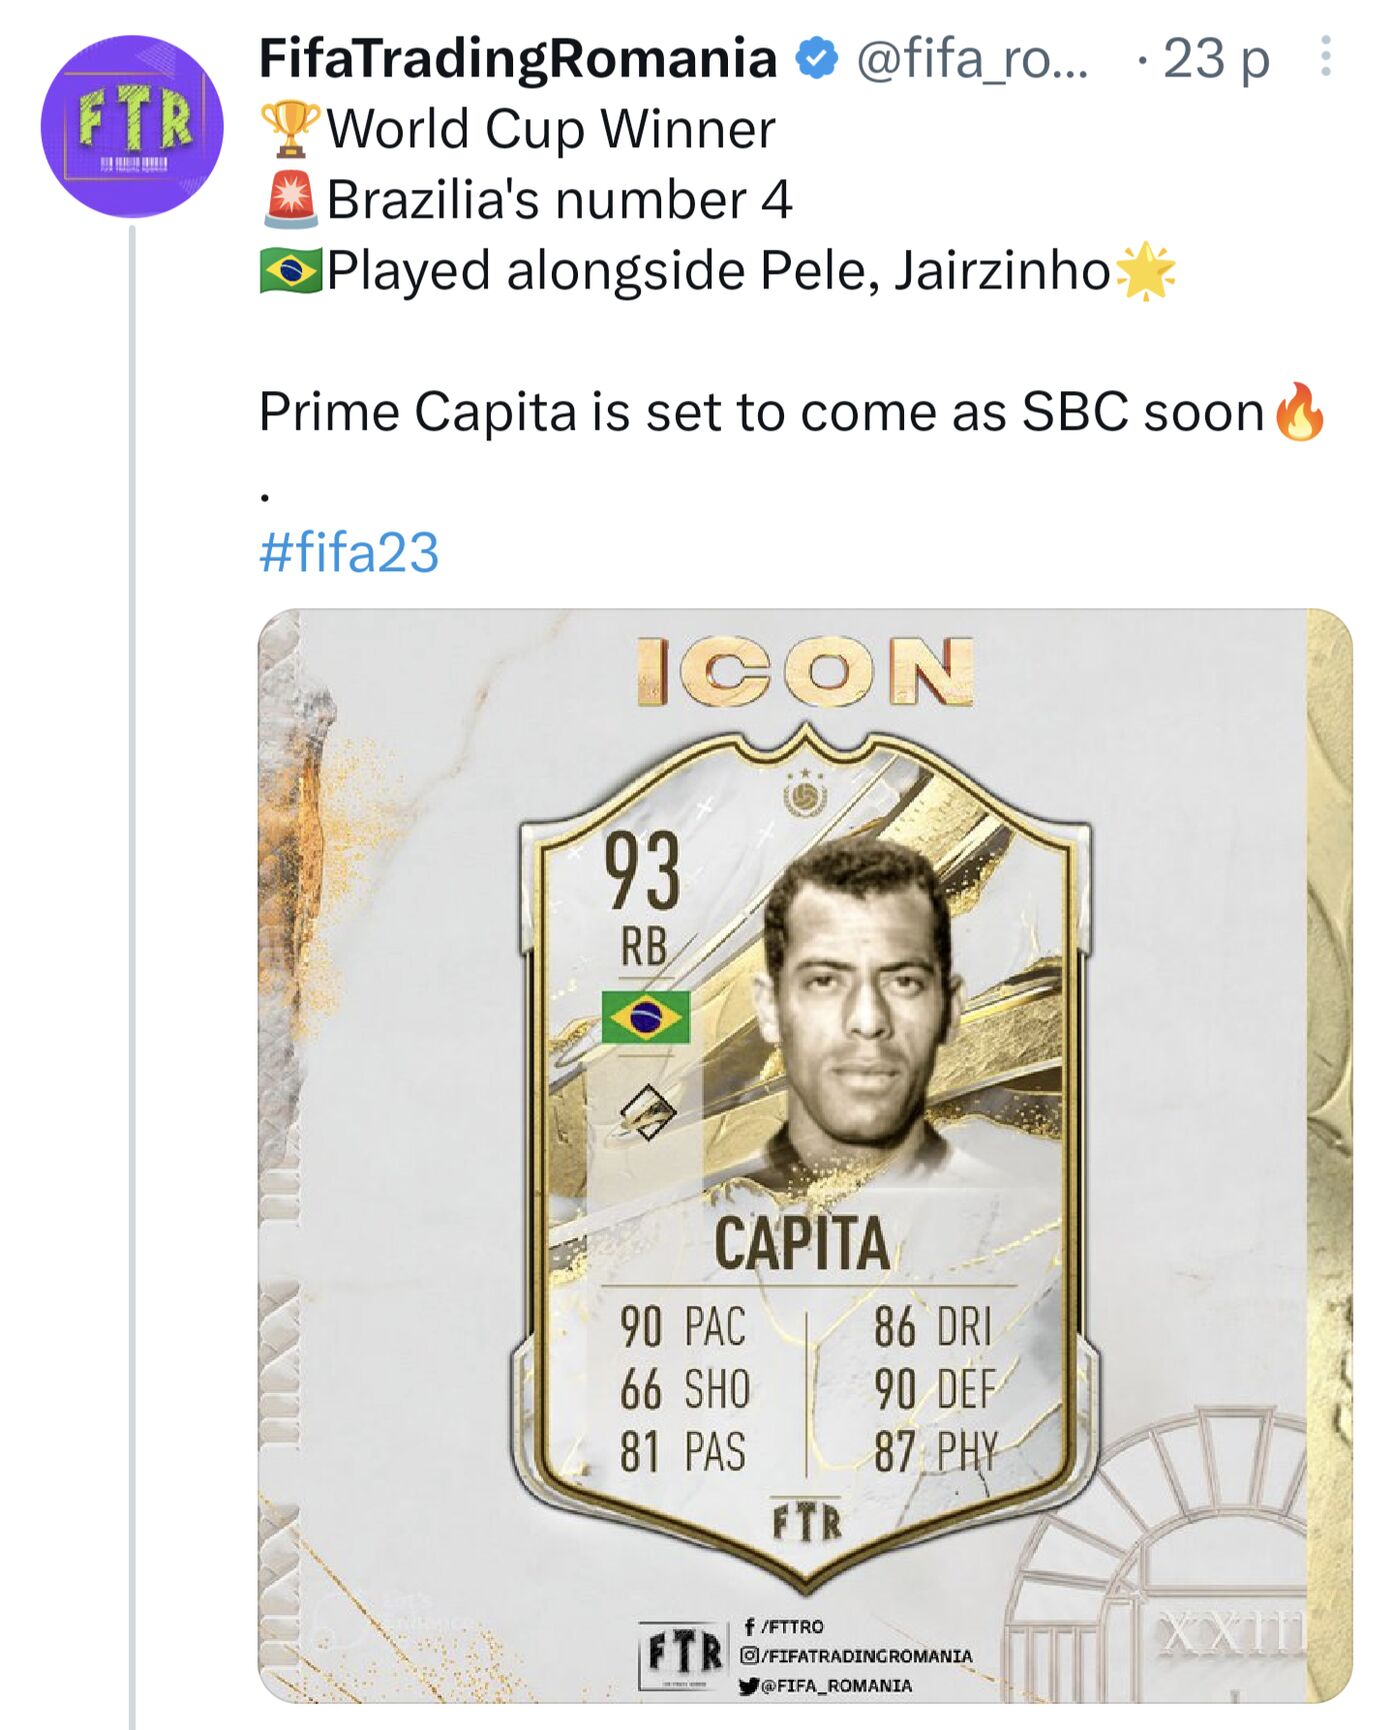Open the #fifa23 hashtag
The width and height of the screenshot is (1394, 1730).
pos(349,552)
